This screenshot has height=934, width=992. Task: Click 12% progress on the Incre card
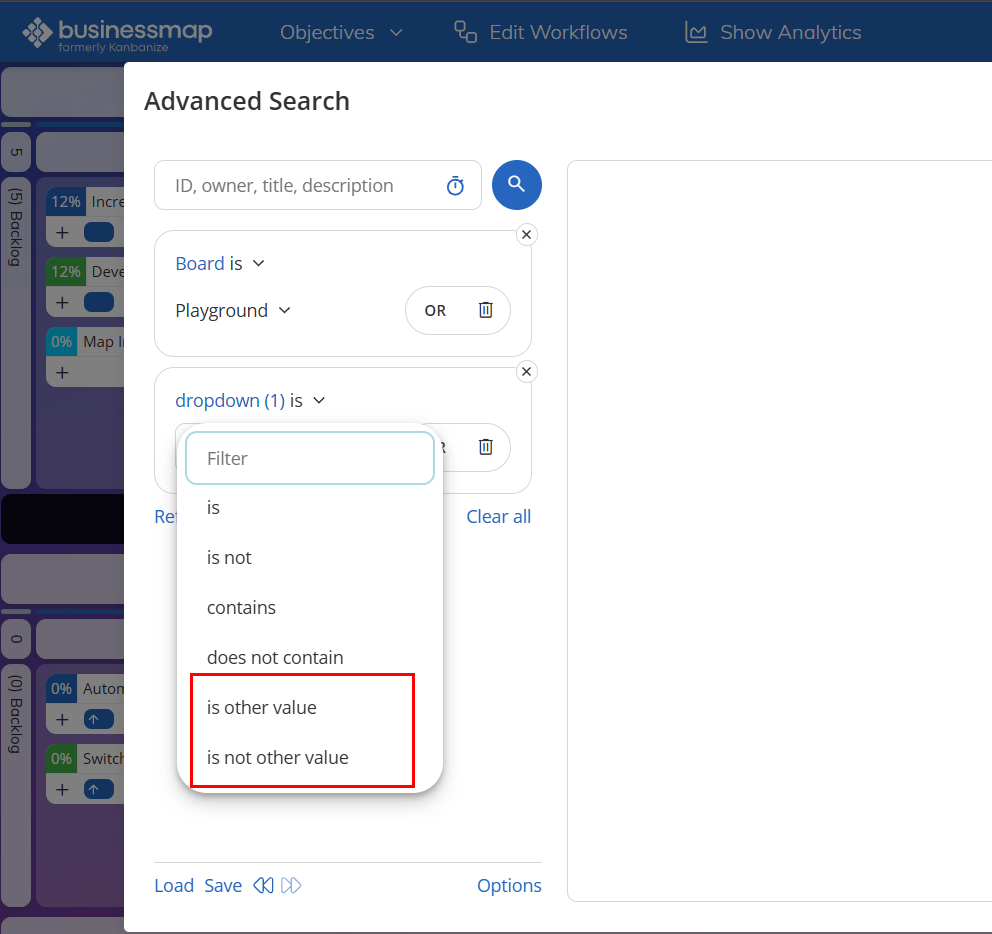(66, 202)
